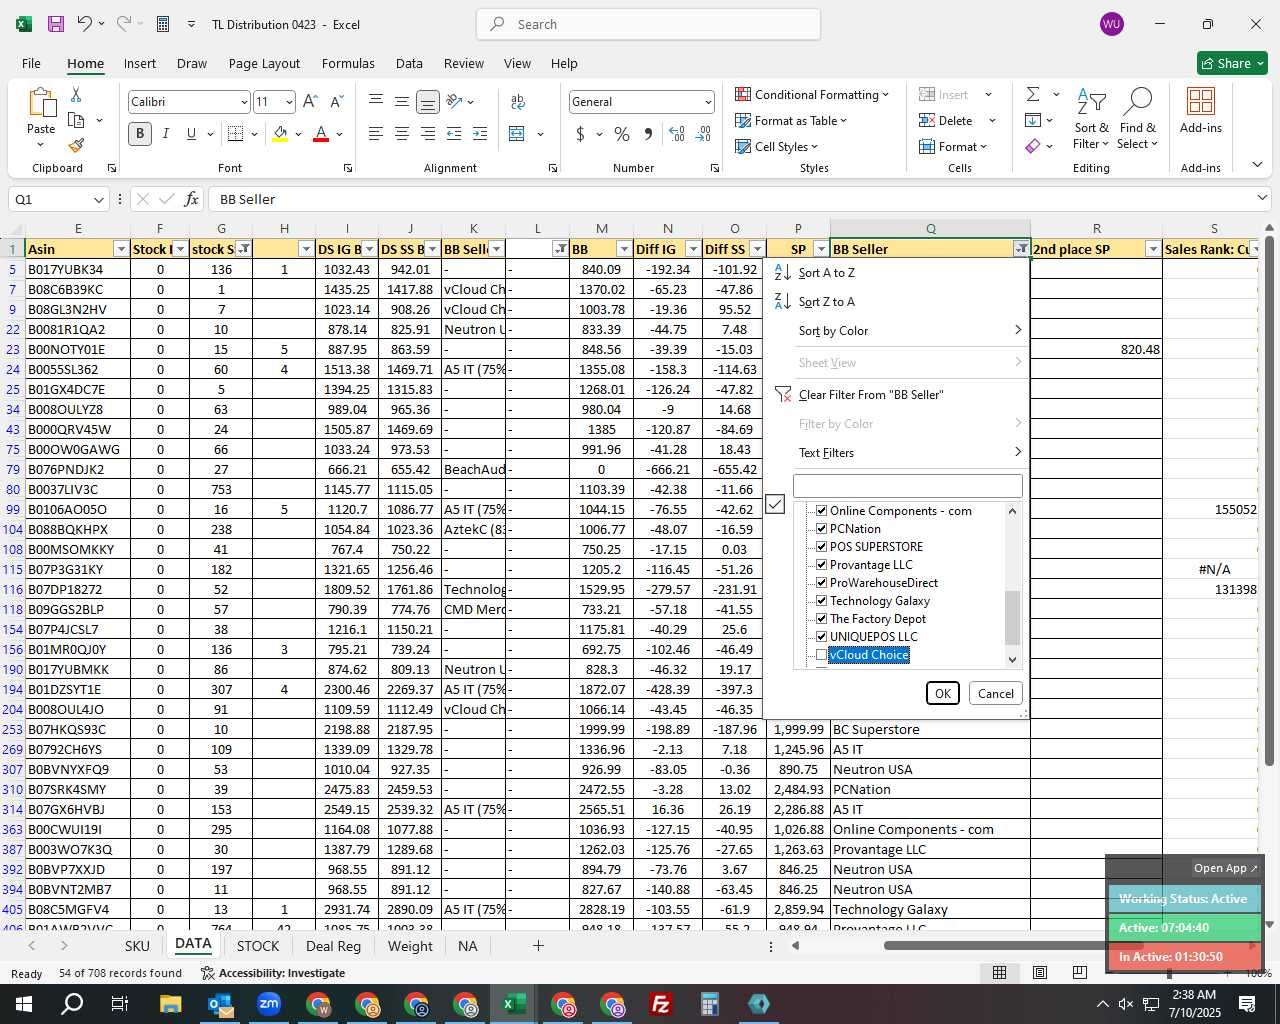Click Cancel in filter menu
This screenshot has width=1280, height=1024.
tap(995, 693)
